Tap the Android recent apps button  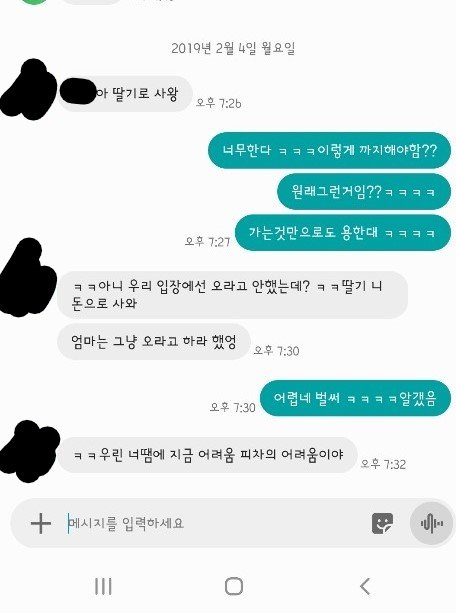pos(103,586)
